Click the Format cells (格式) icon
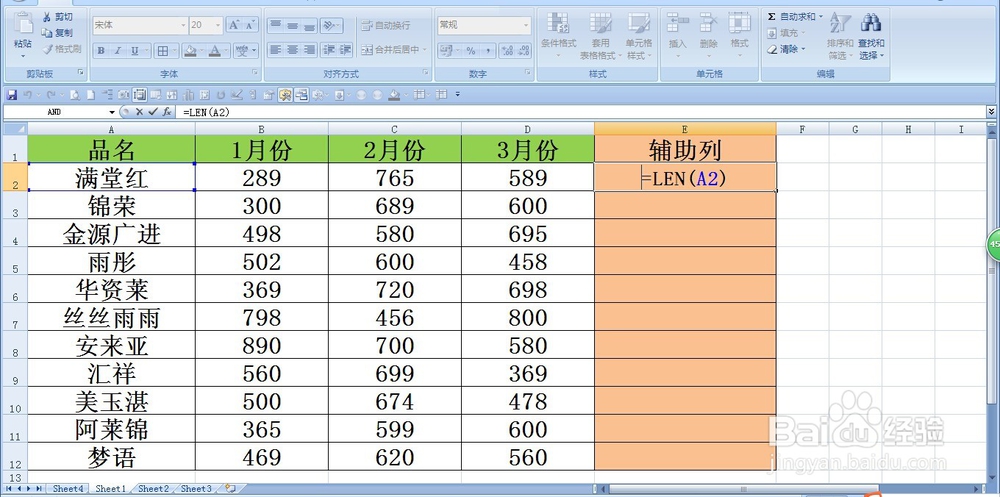Image resolution: width=1000 pixels, height=497 pixels. pos(739,23)
